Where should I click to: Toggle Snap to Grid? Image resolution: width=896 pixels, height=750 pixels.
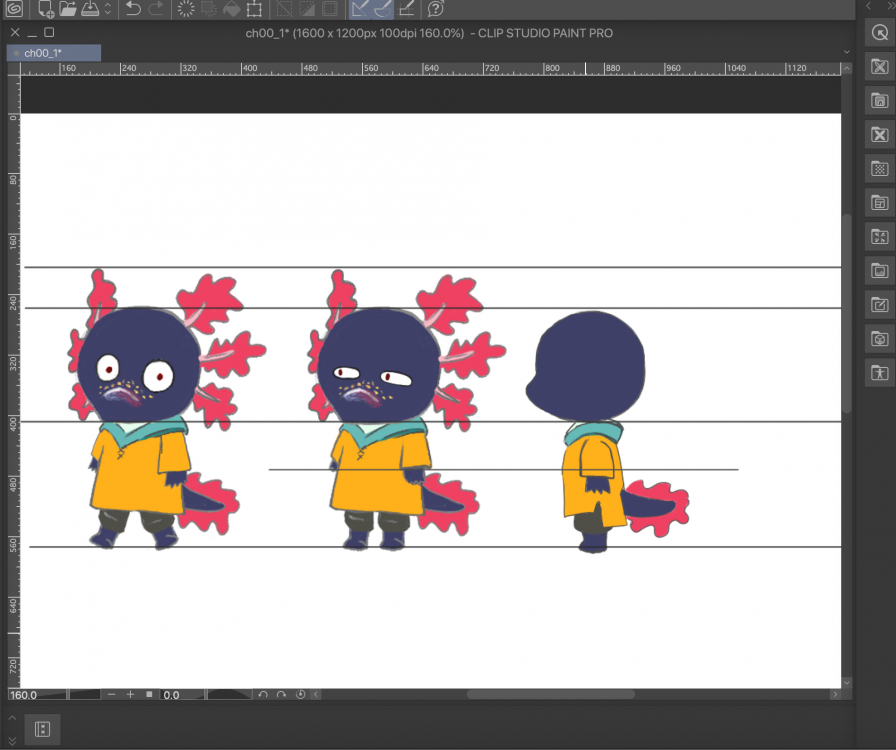(406, 10)
